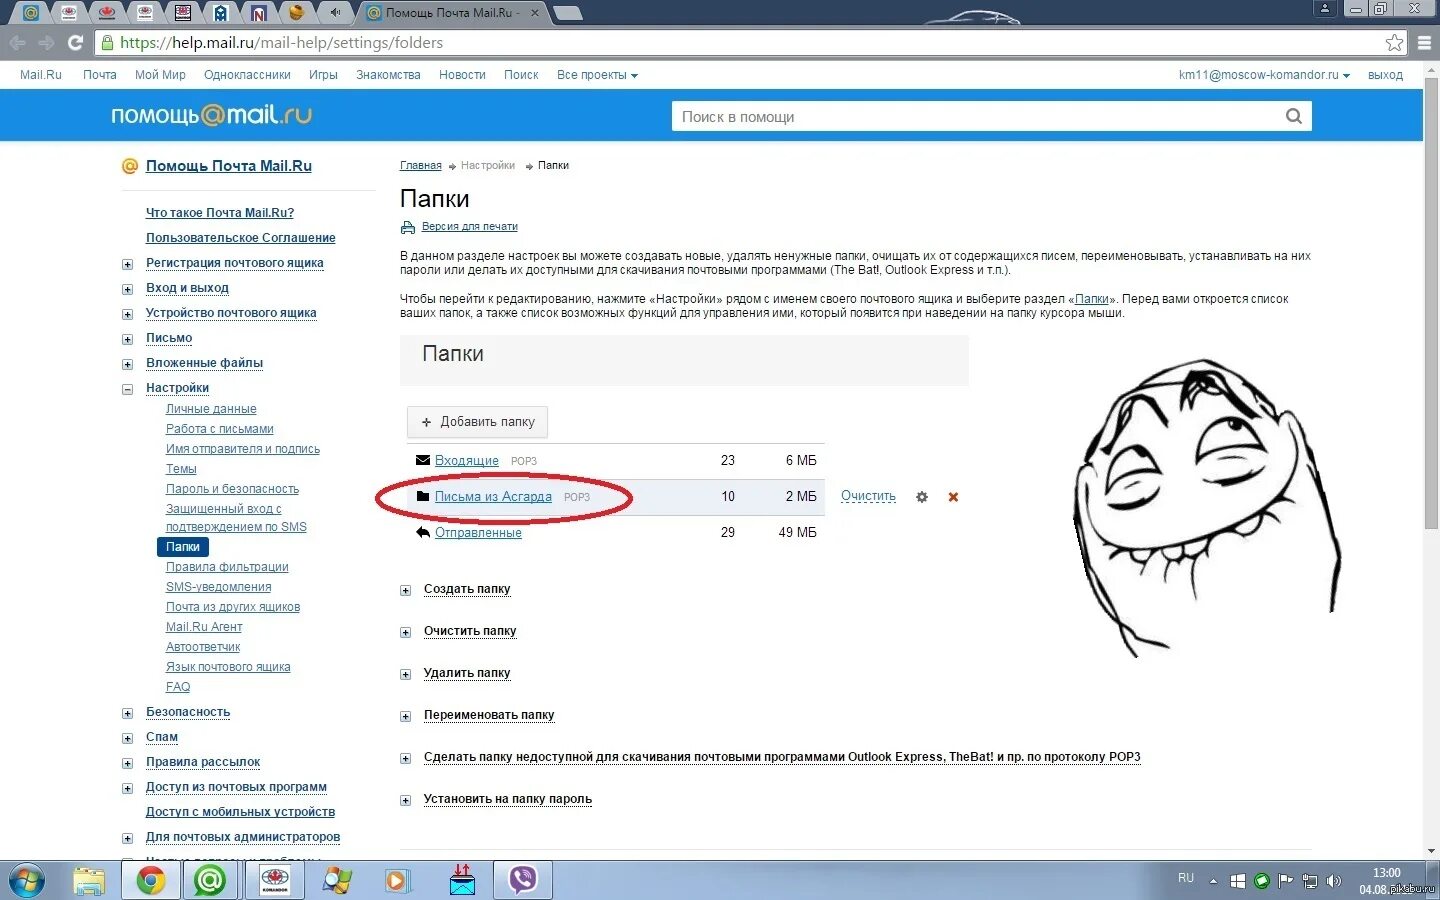The width and height of the screenshot is (1440, 900).
Task: Expand Устройство почтового ящика section
Action: 127,314
